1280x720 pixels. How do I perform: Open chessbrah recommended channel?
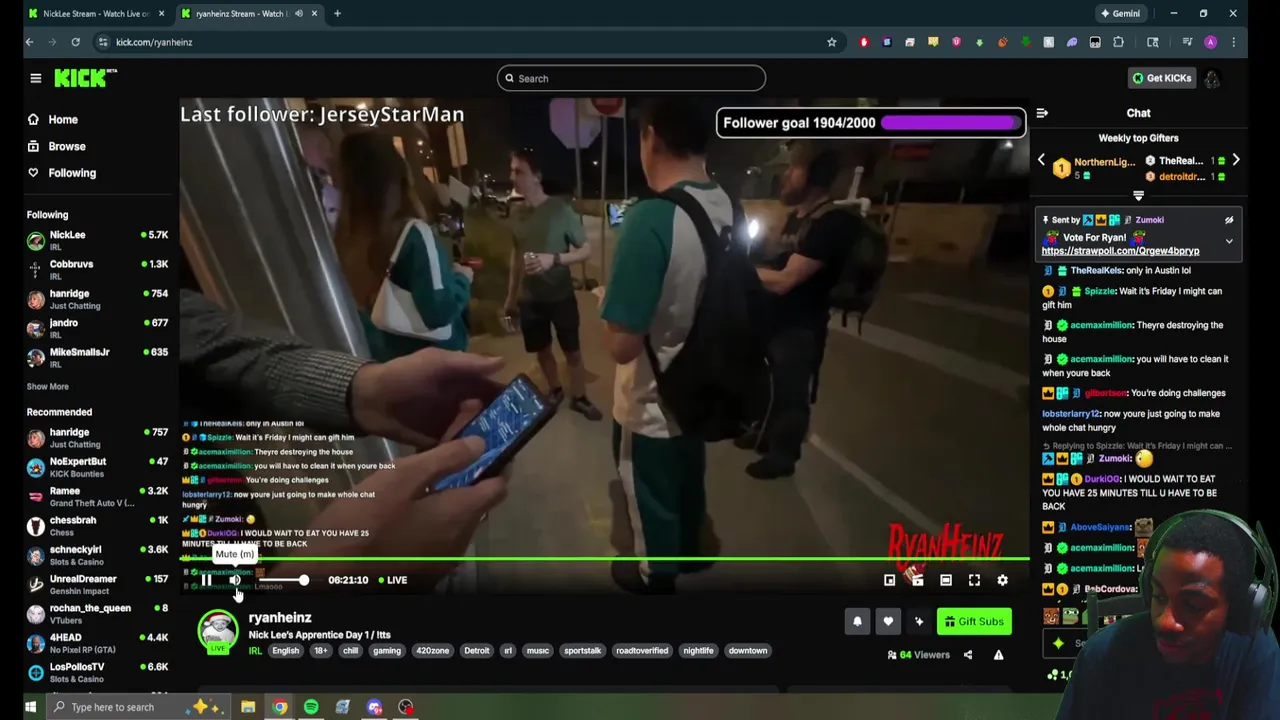tap(97, 525)
